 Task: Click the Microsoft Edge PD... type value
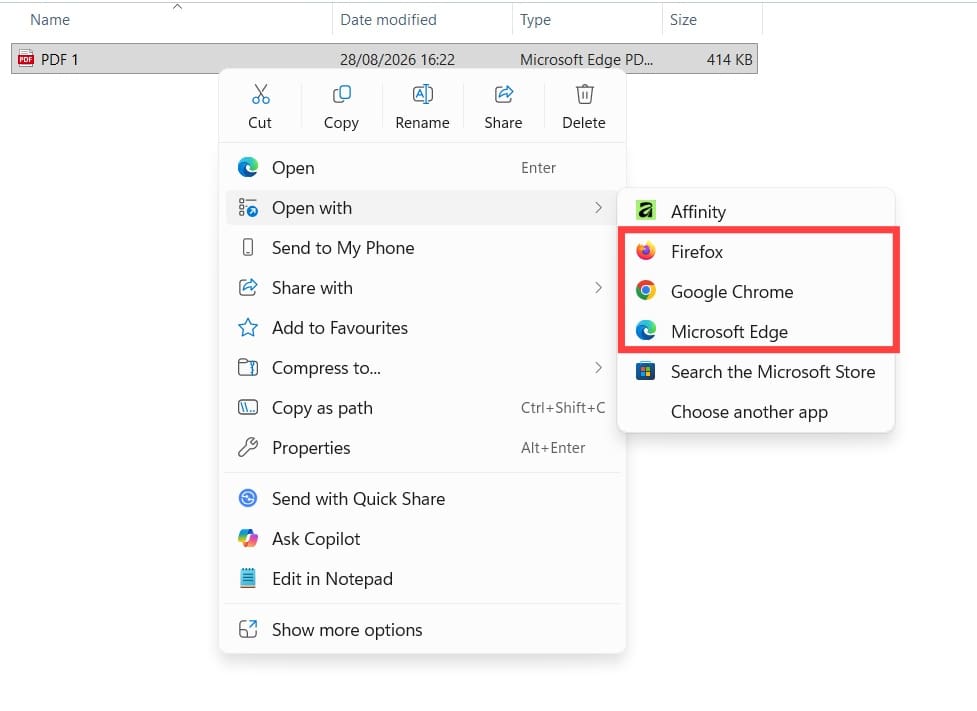586,59
